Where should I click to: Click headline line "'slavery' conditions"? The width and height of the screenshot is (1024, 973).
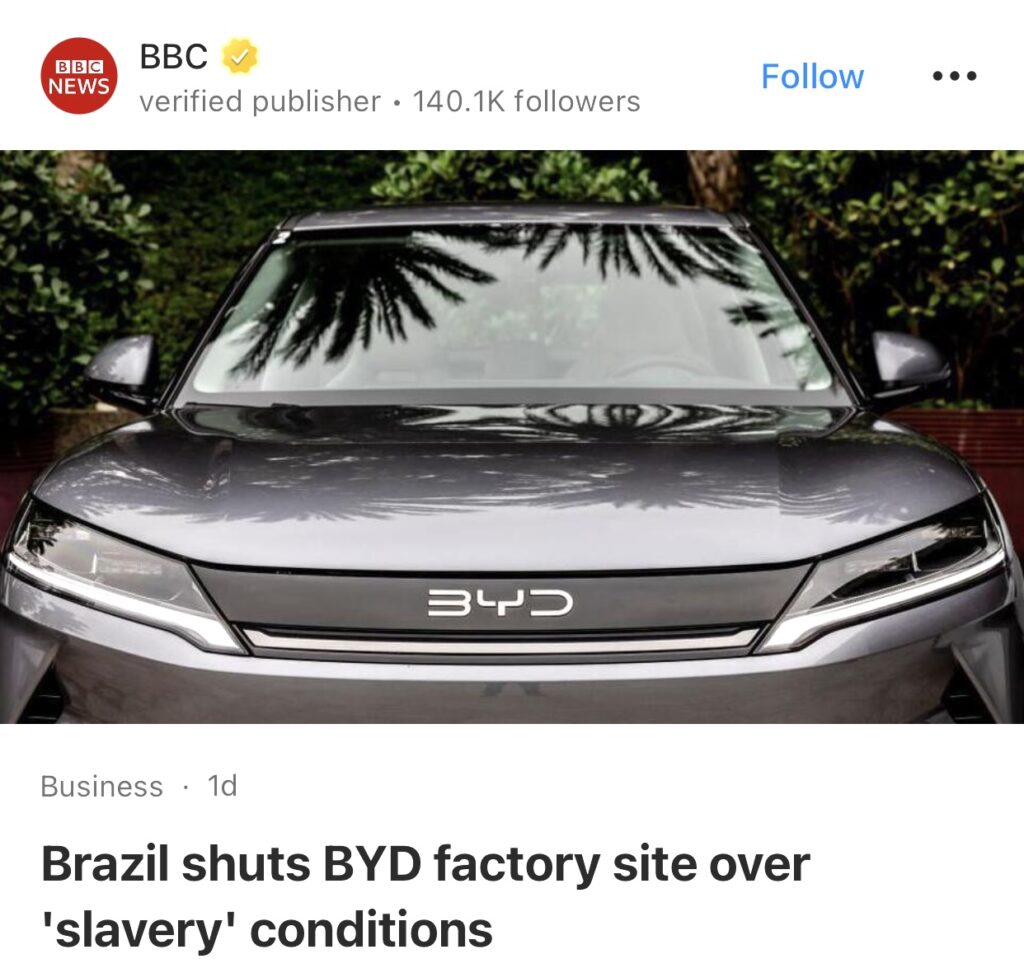pyautogui.click(x=266, y=930)
